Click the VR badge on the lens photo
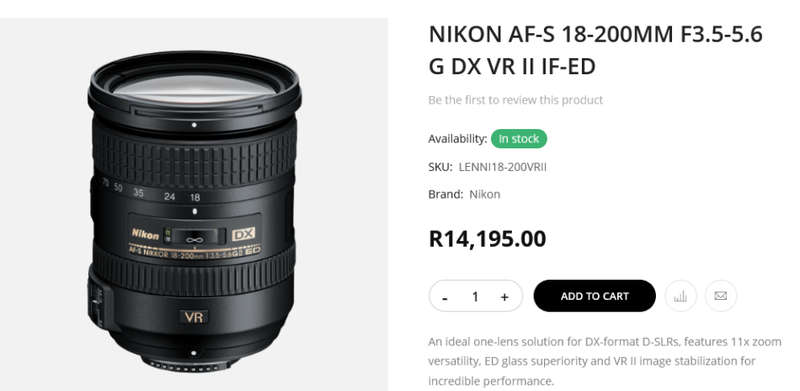The image size is (800, 391). (194, 317)
